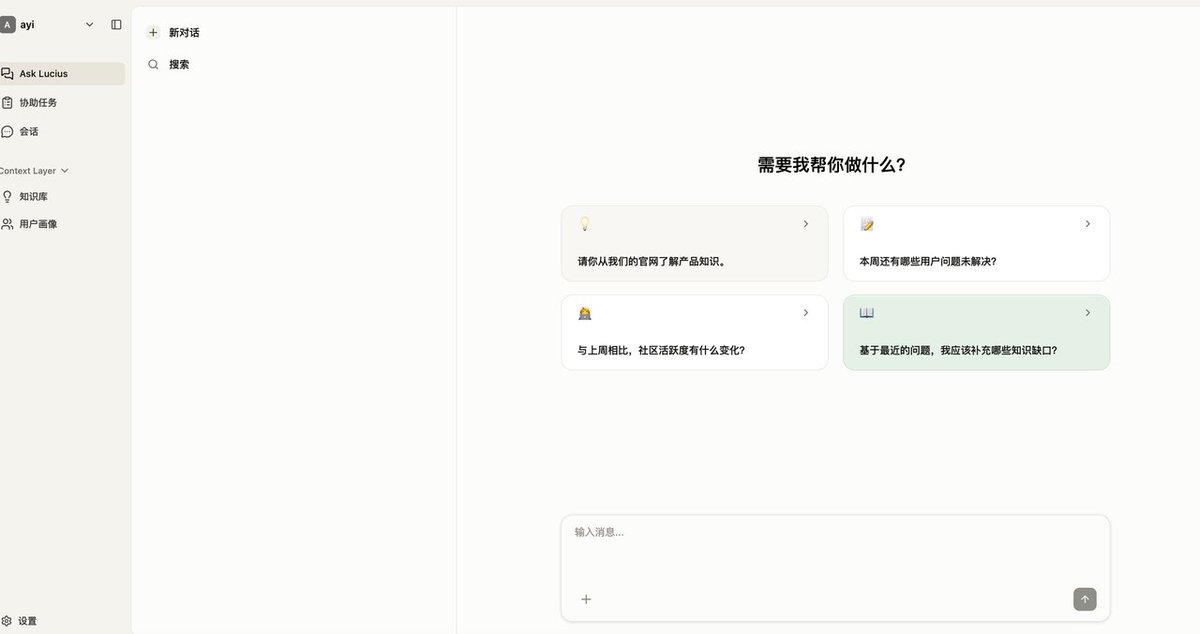
Task: Click the person emoji on the 社区活跃度 card
Action: (x=585, y=313)
